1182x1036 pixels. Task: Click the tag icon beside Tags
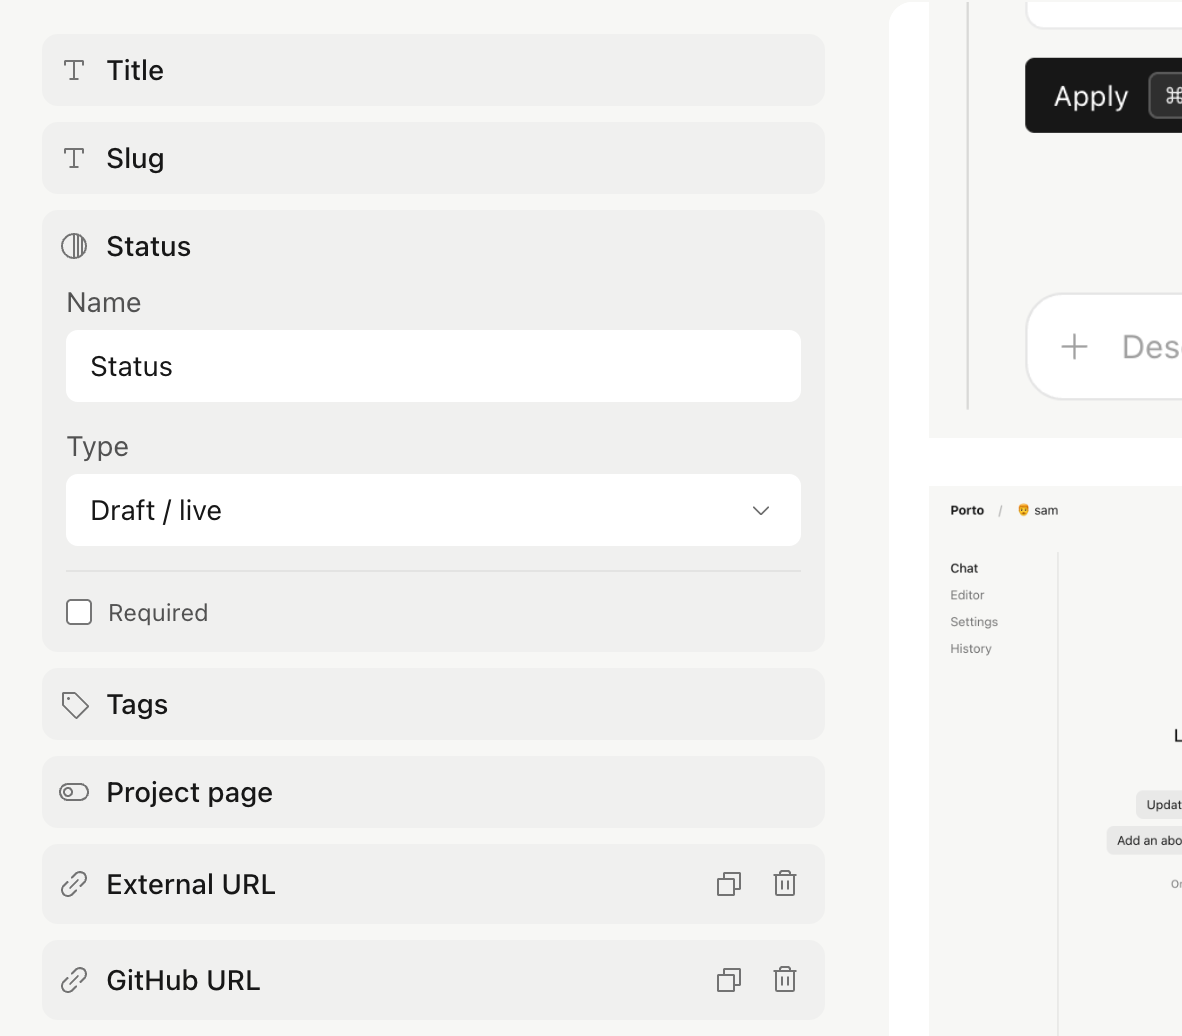click(75, 705)
